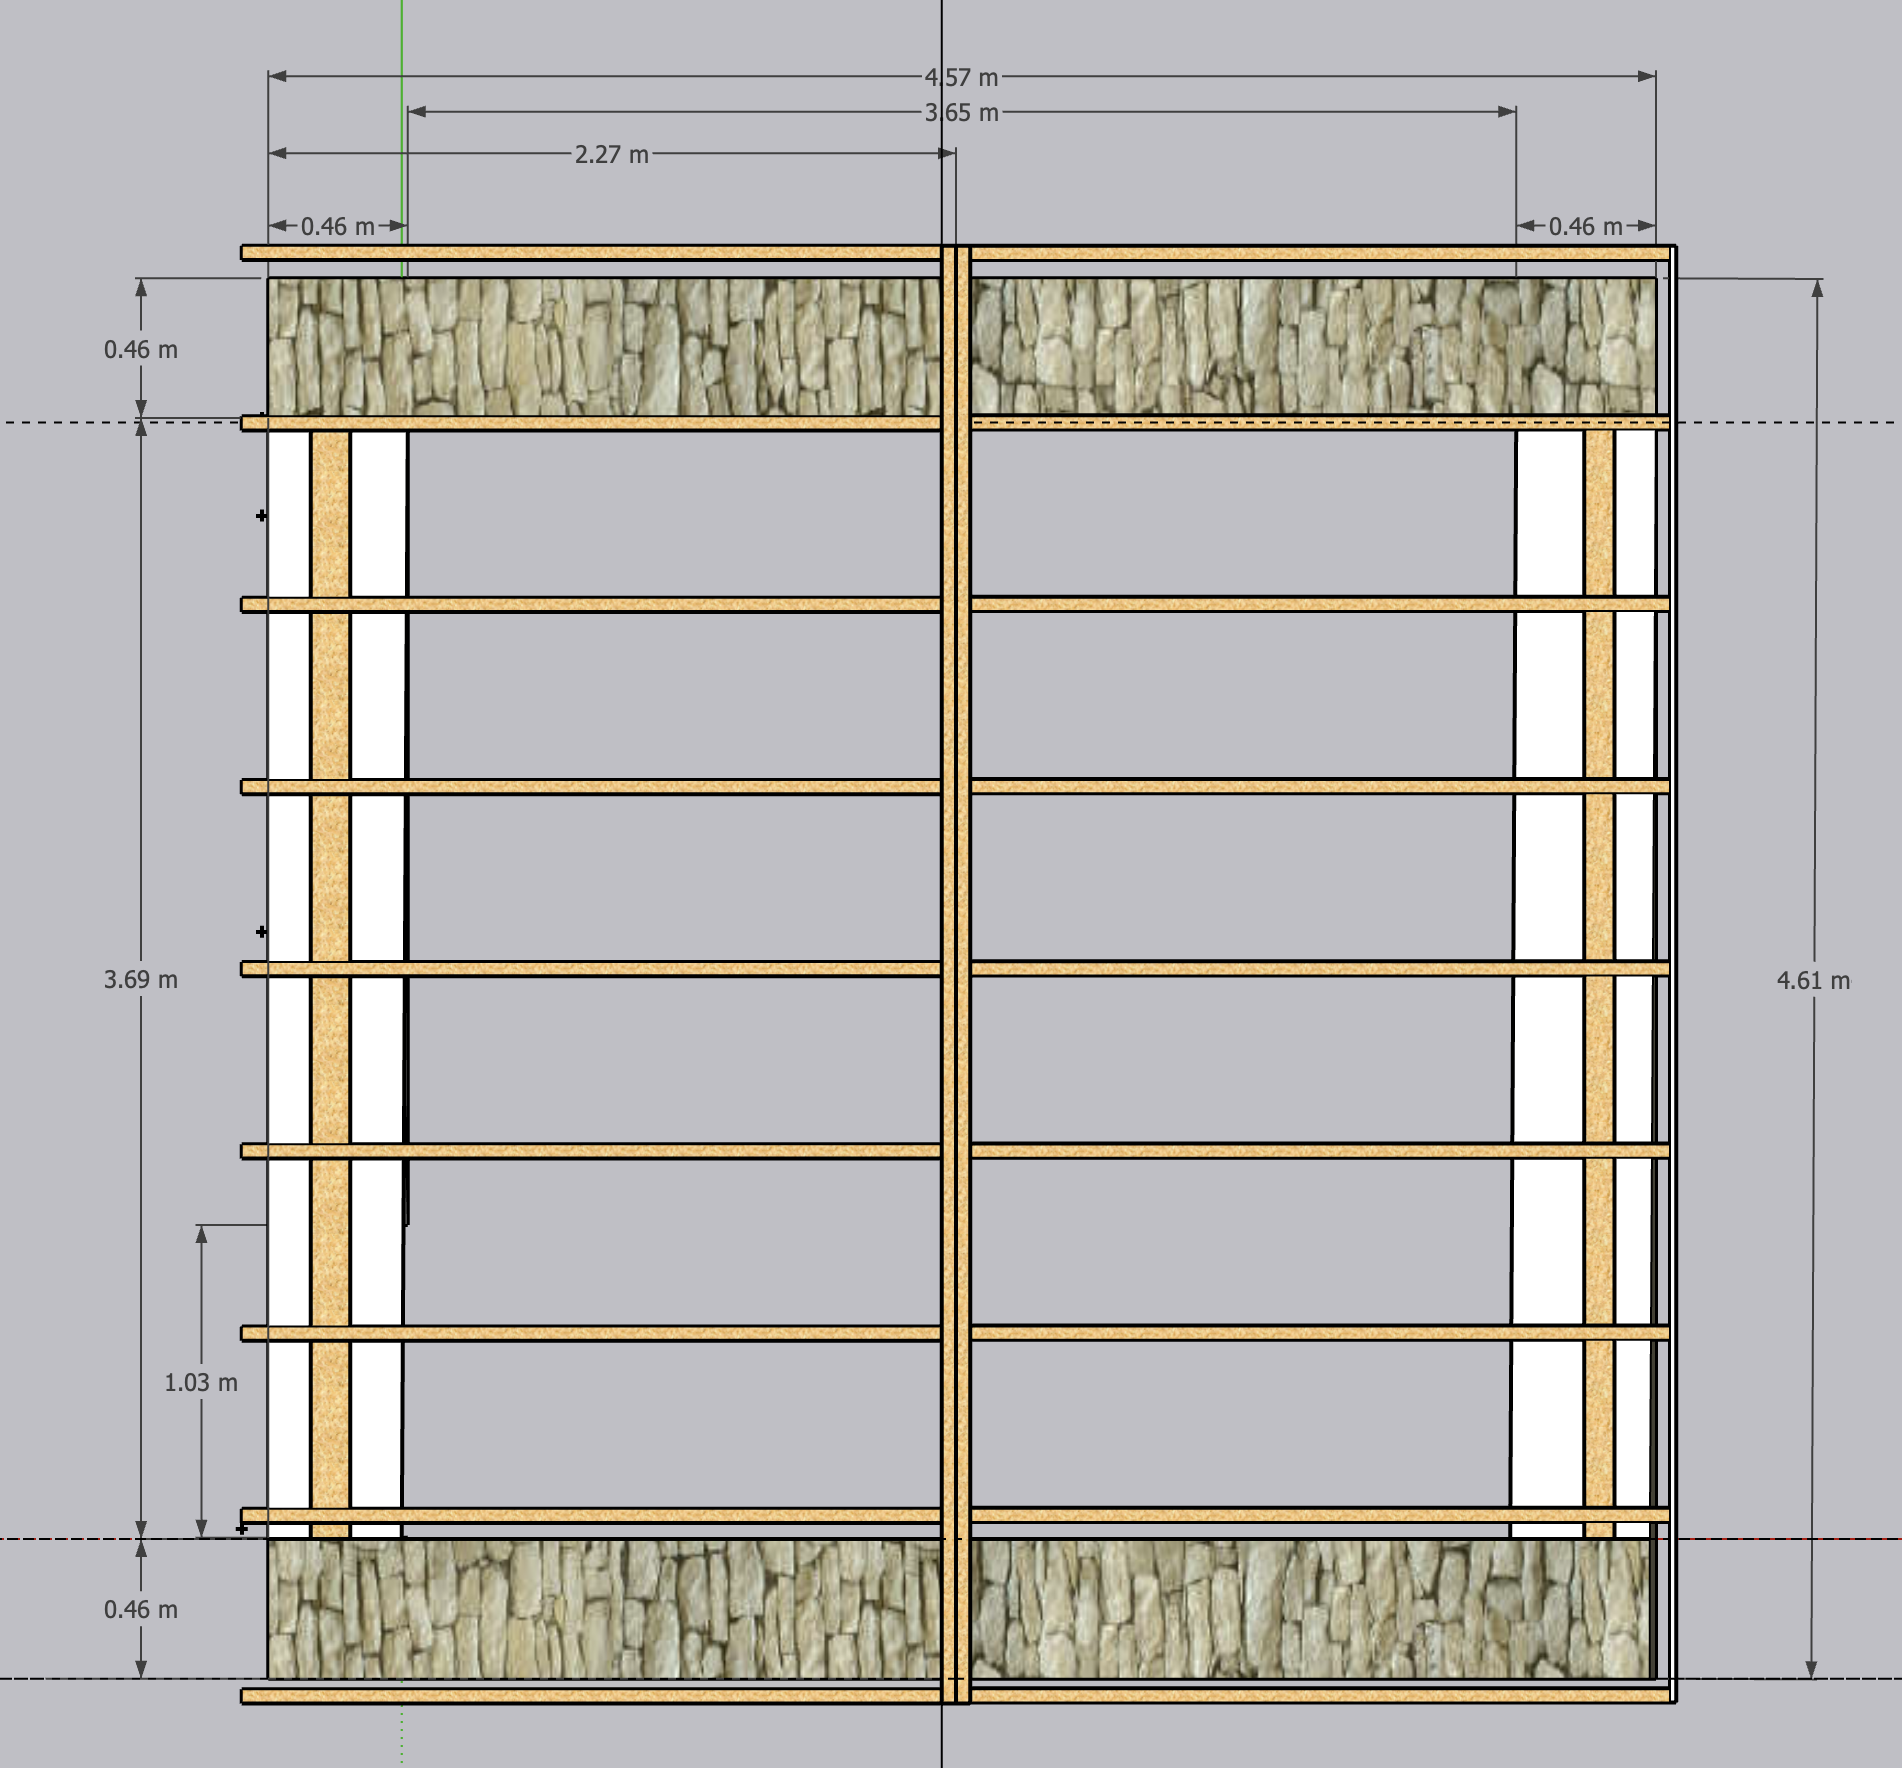Screen dimensions: 1902x1768
Task: Select the central vertical wooden post
Action: (x=956, y=975)
